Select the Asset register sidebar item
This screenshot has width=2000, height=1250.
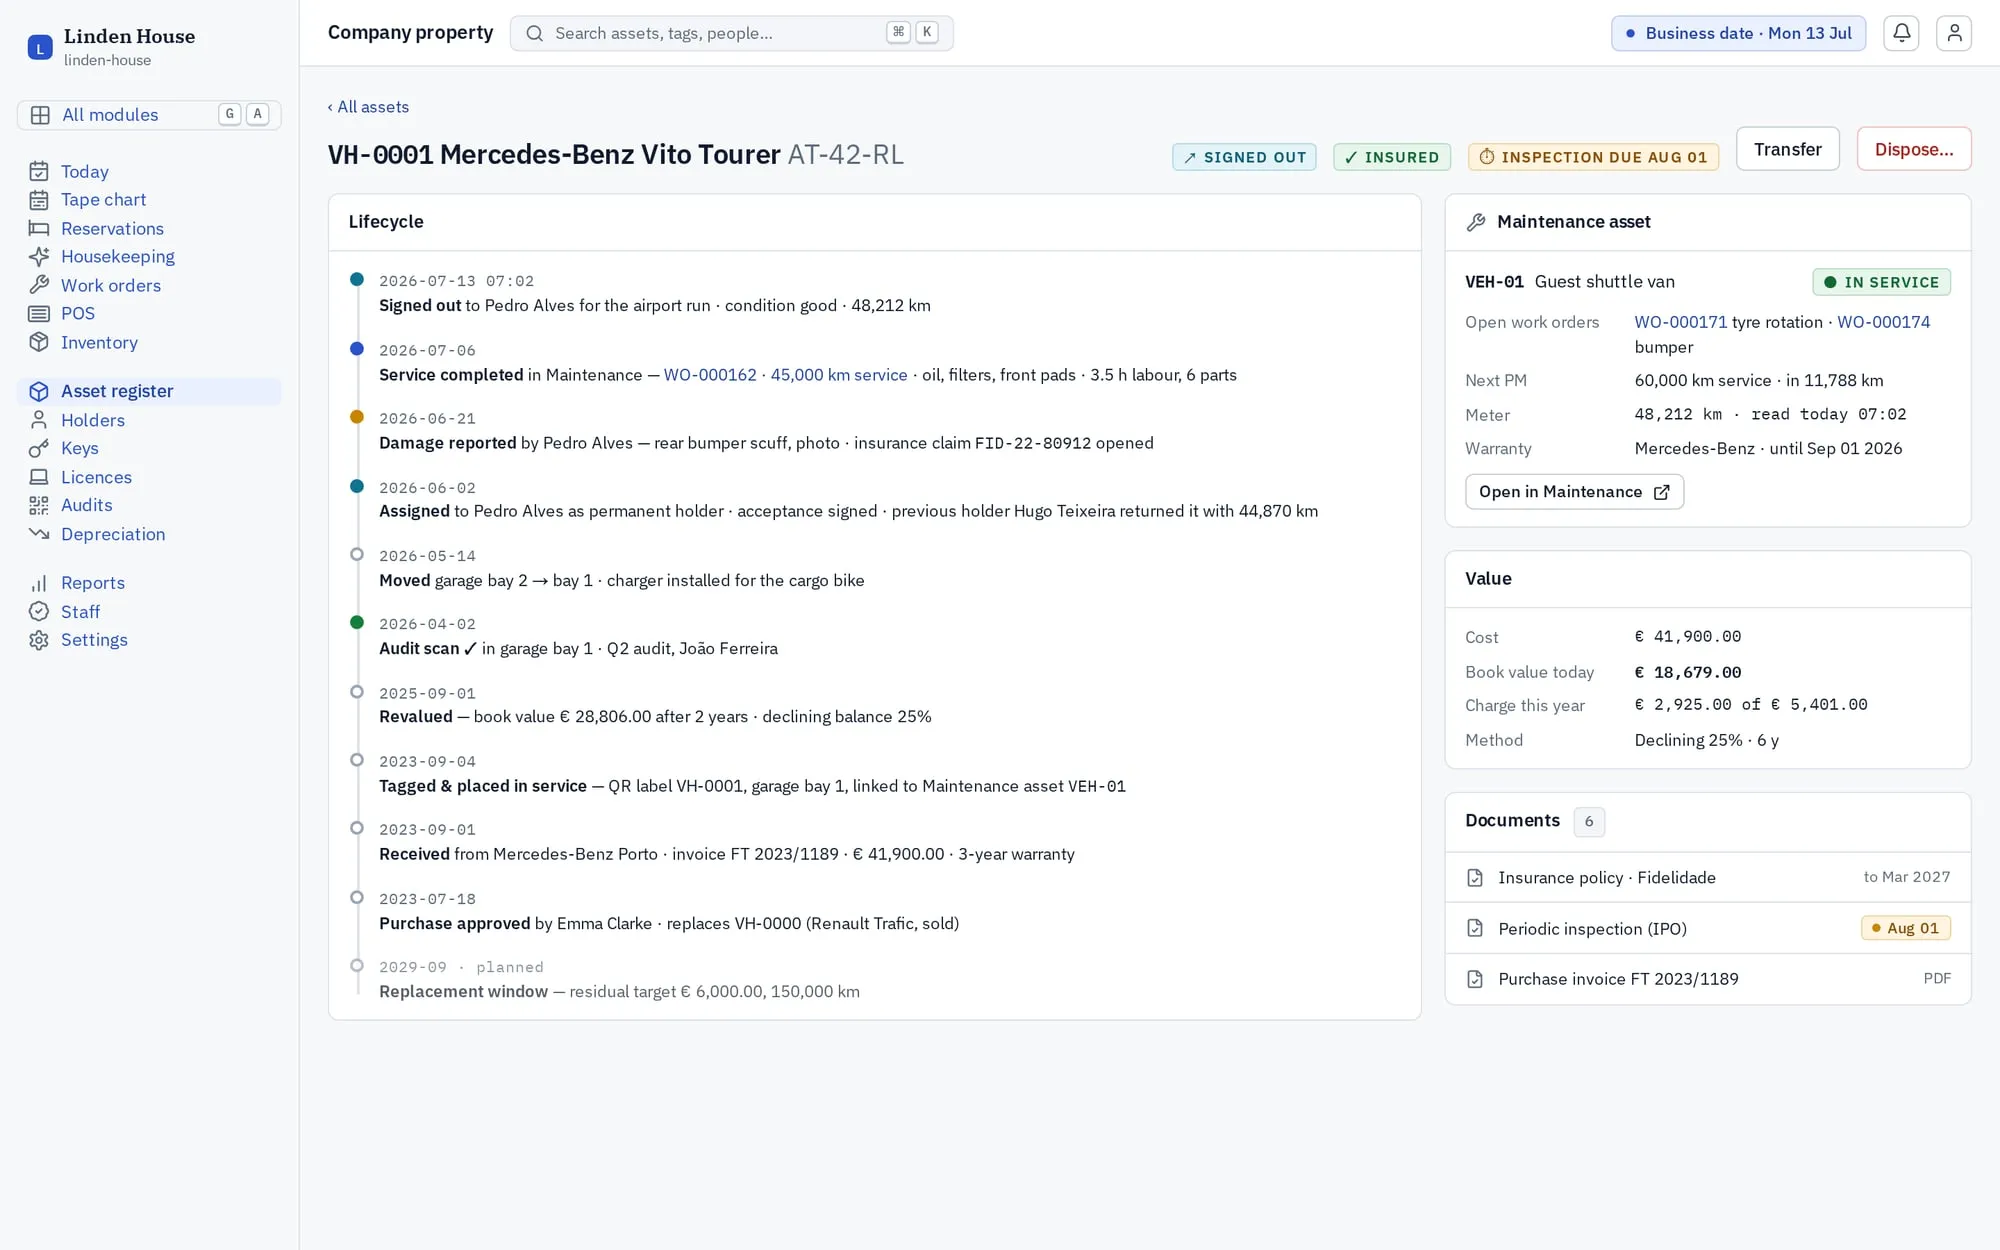point(149,391)
